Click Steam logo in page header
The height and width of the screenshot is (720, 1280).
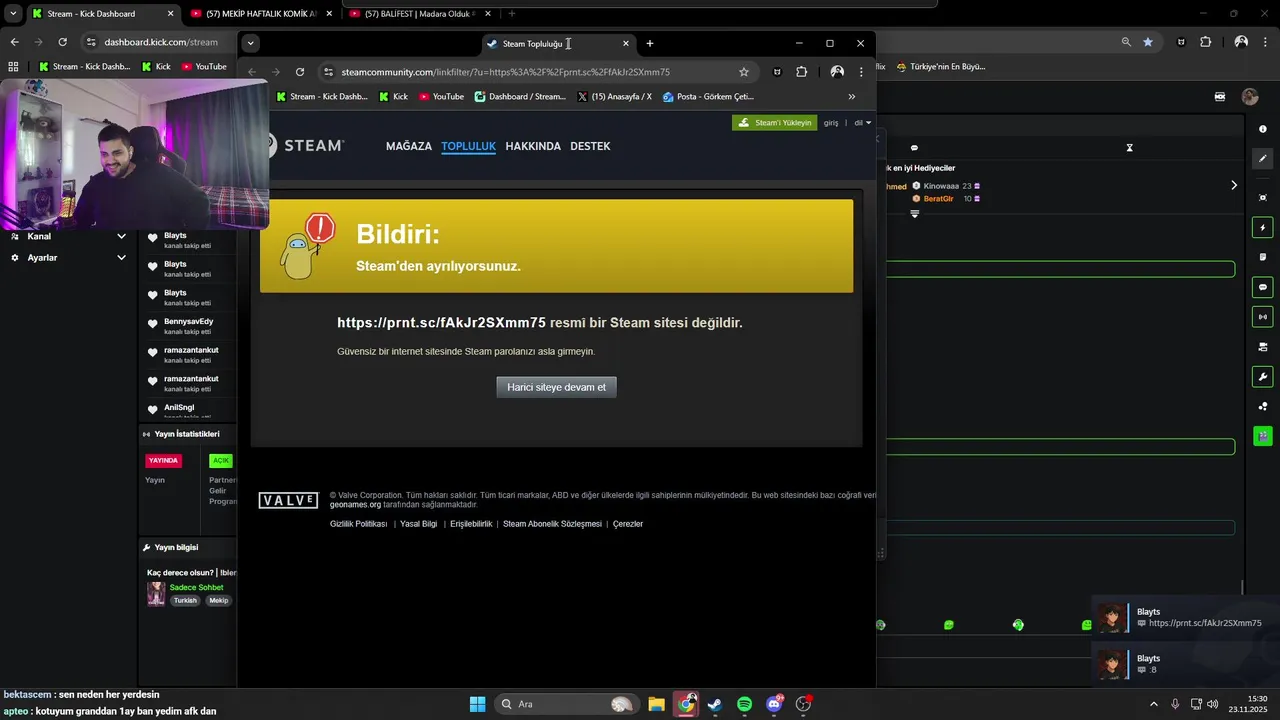click(x=306, y=146)
